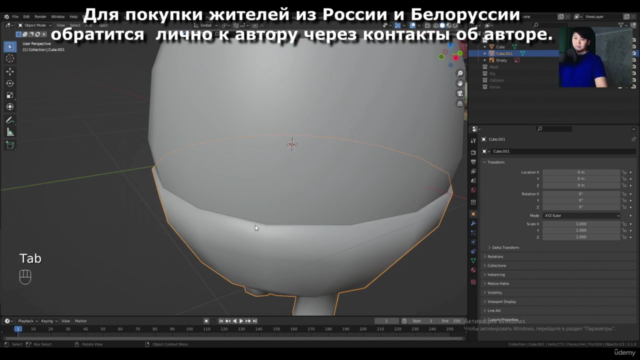
Task: Open the World properties tab
Action: 473,190
